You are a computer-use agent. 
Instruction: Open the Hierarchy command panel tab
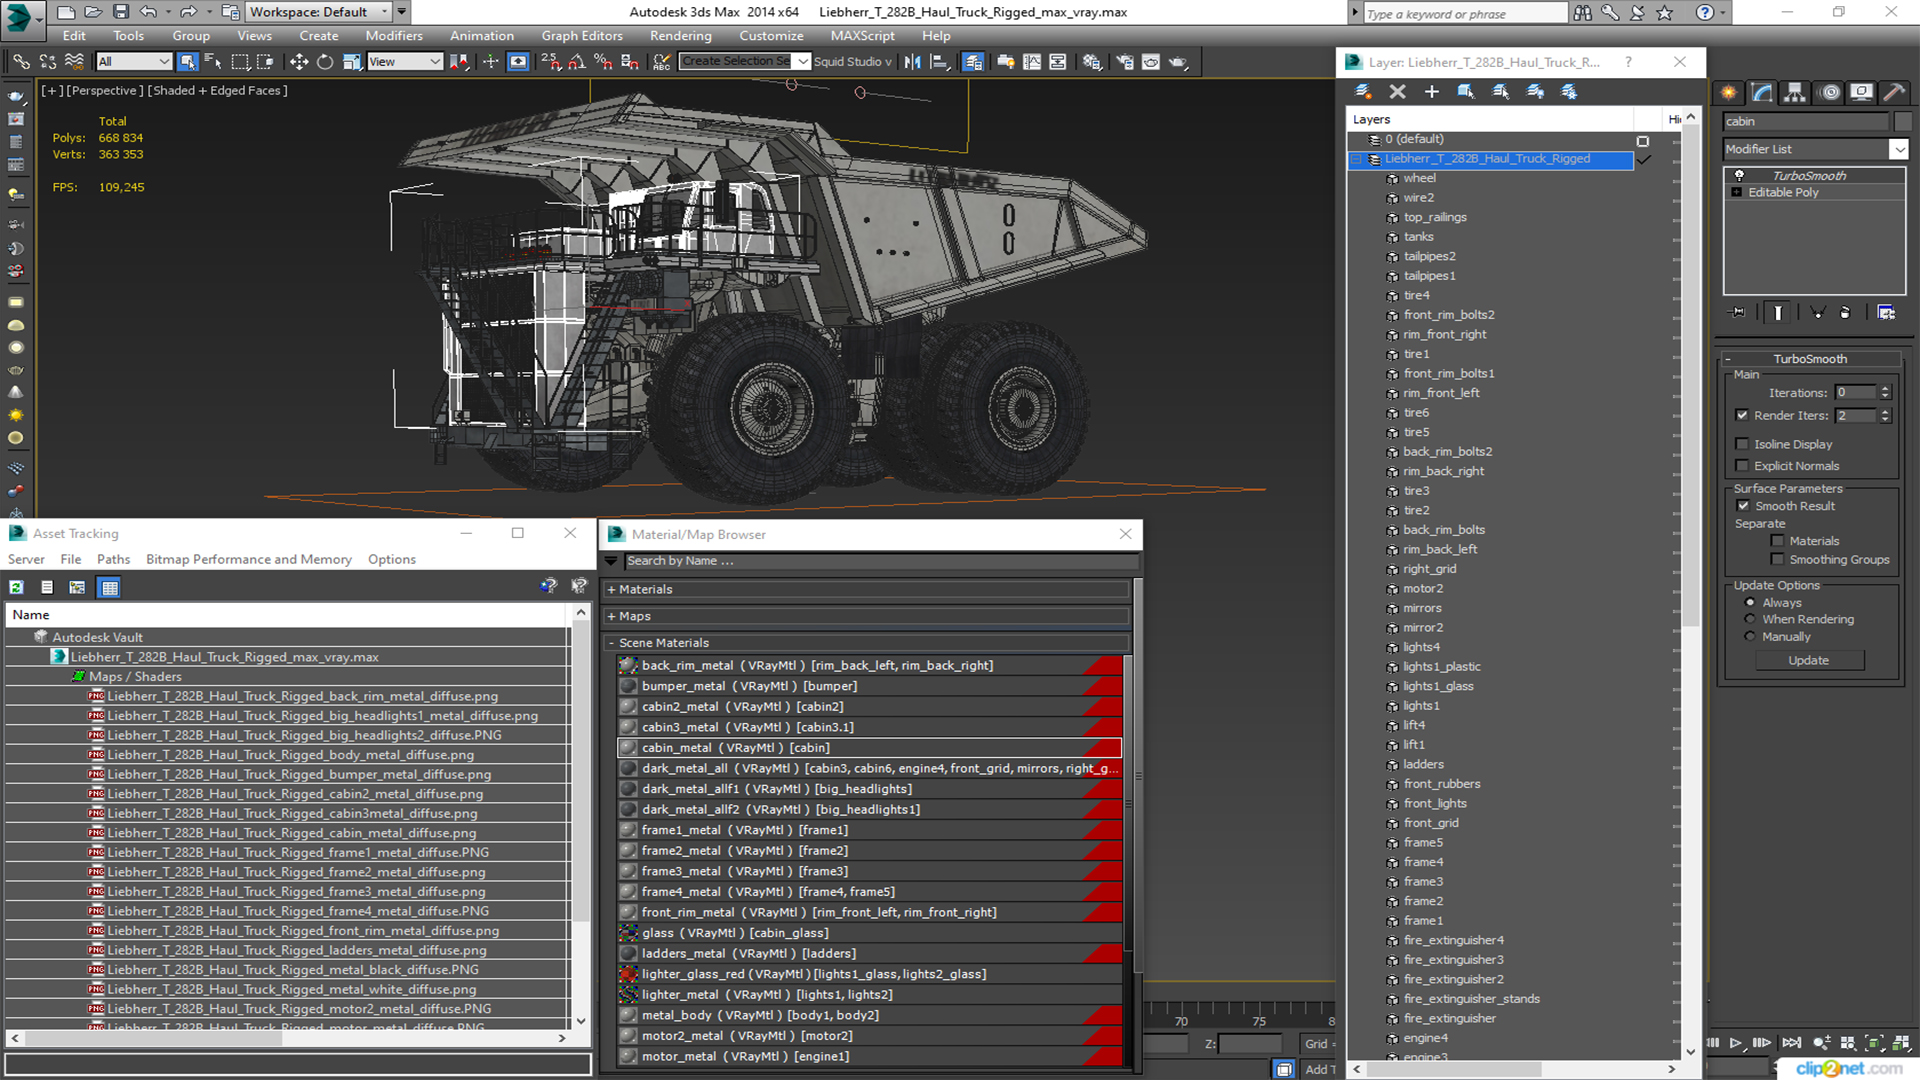coord(1795,92)
